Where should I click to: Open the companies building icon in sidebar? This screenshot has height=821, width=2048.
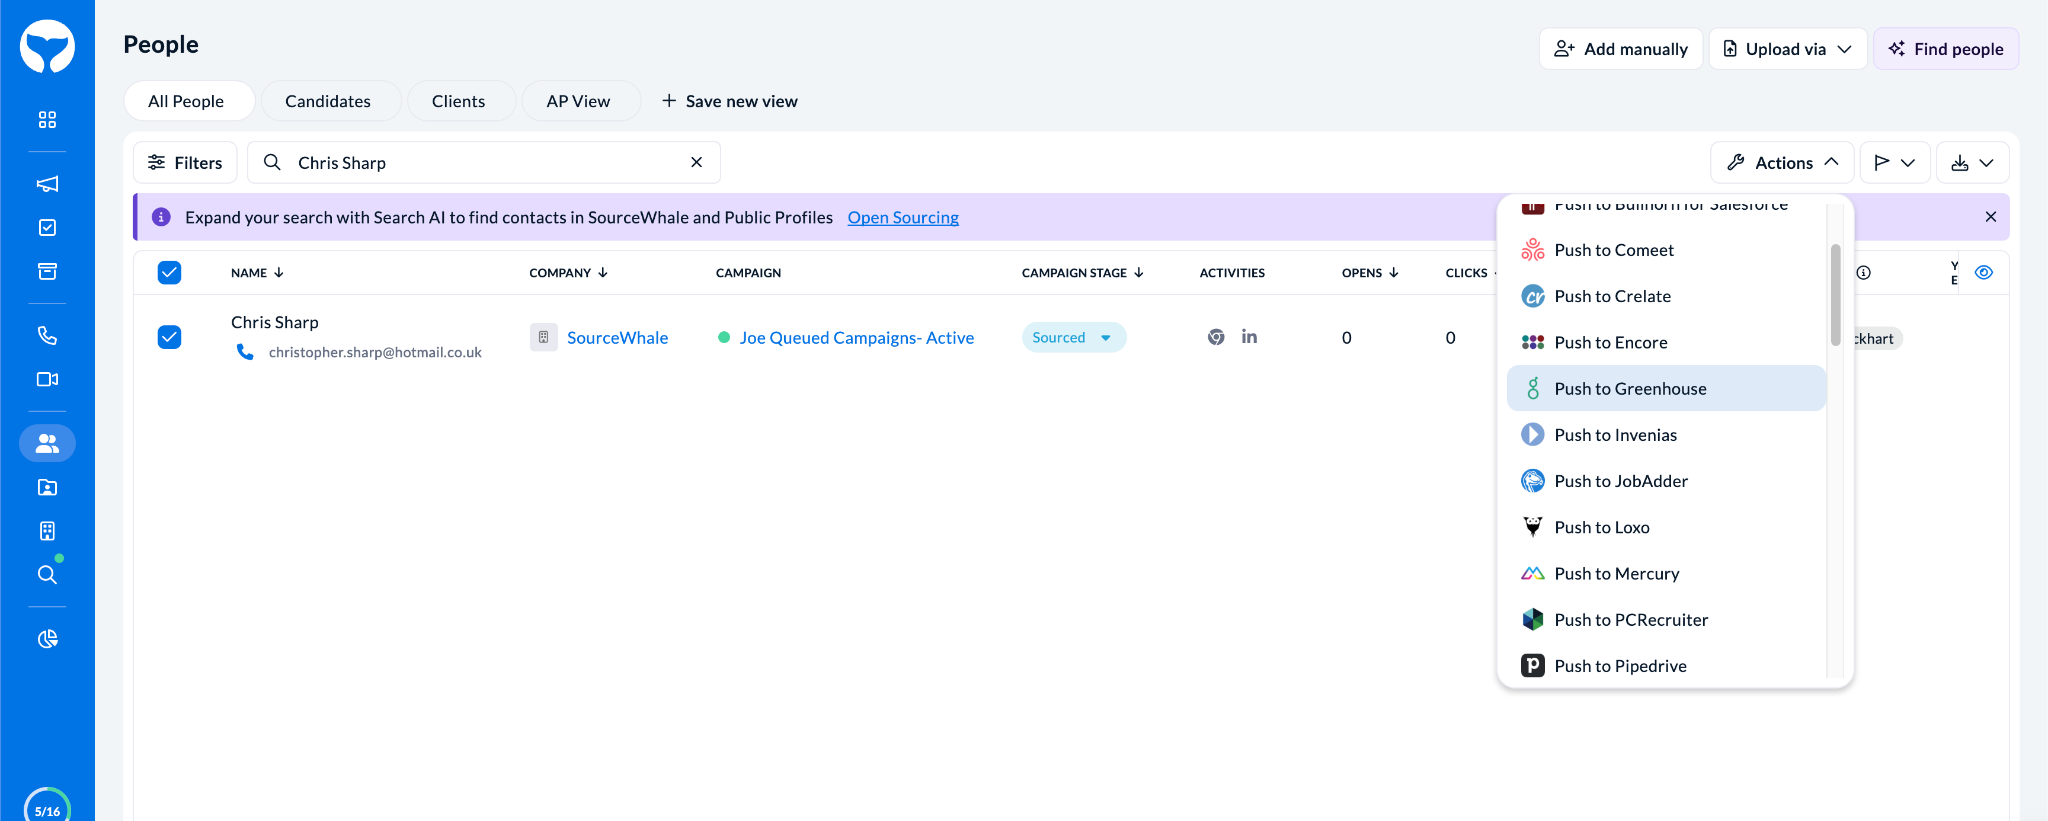click(47, 531)
